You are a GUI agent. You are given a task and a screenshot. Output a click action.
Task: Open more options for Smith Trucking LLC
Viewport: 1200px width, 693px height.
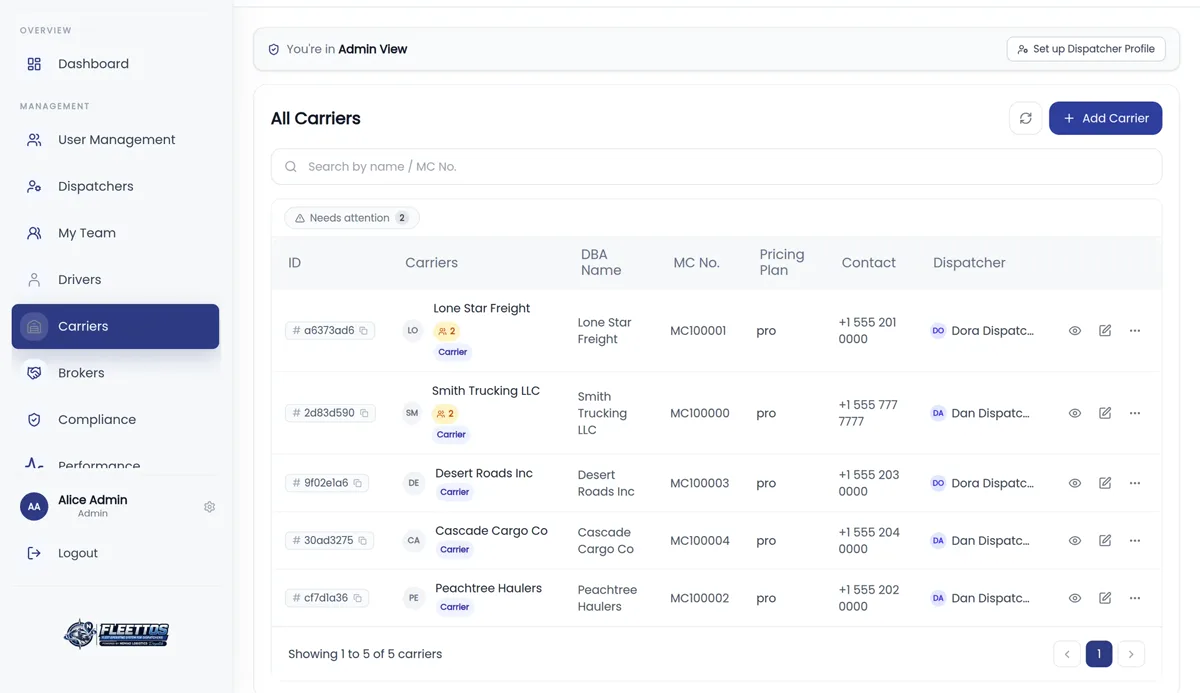point(1135,413)
